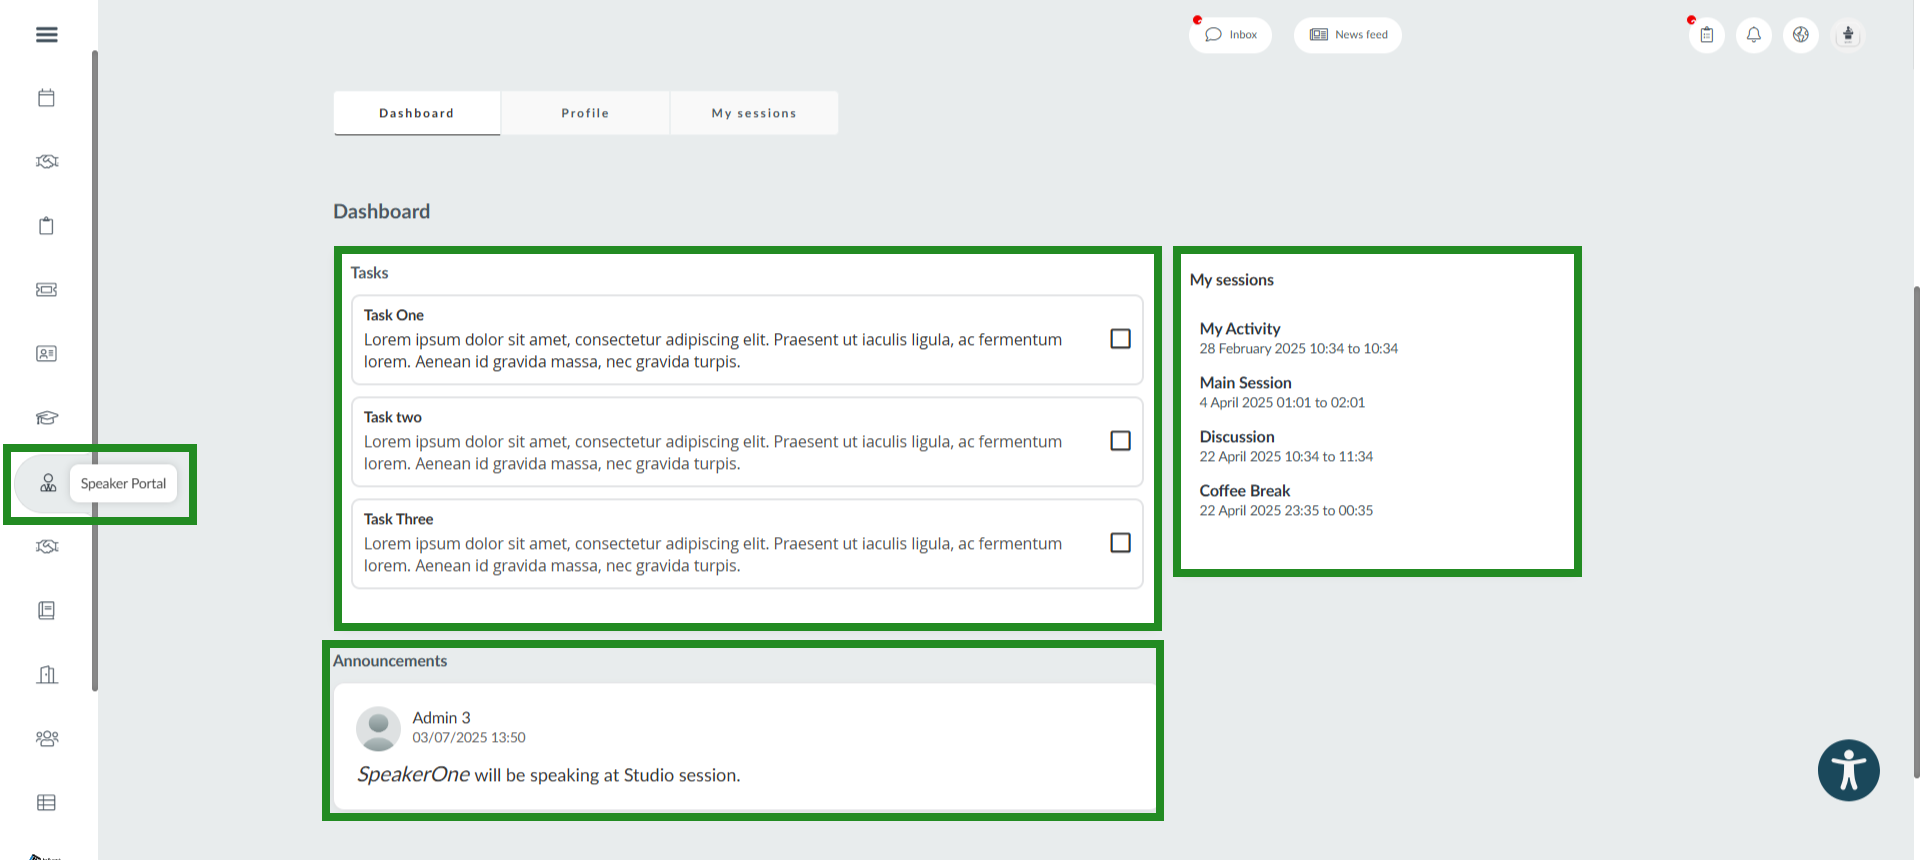
Task: Click the My sessions panel heading
Action: 1232,280
